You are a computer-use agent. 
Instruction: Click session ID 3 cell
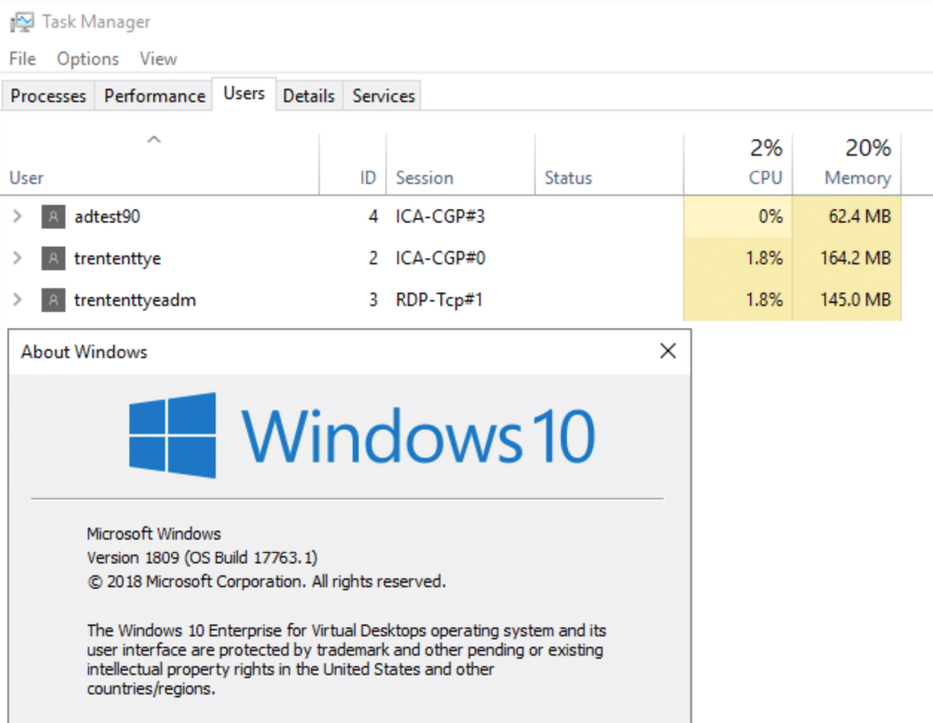click(373, 299)
